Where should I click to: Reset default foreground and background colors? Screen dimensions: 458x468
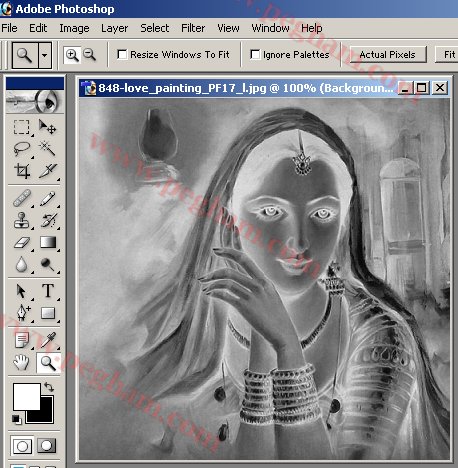click(x=16, y=419)
